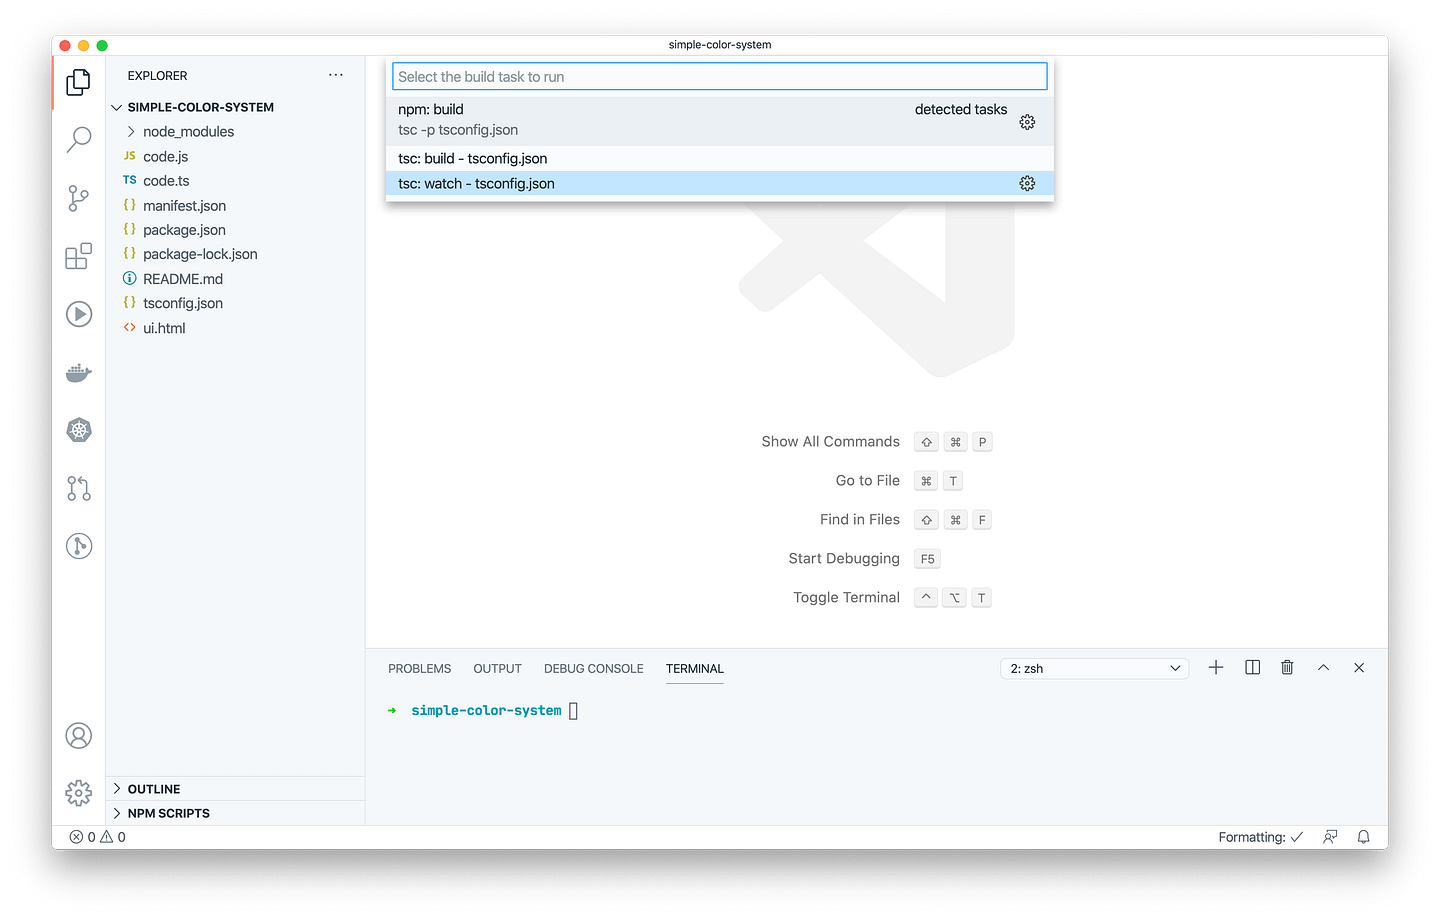The image size is (1440, 918).
Task: Expand the OUTLINE section
Action: [x=235, y=789]
